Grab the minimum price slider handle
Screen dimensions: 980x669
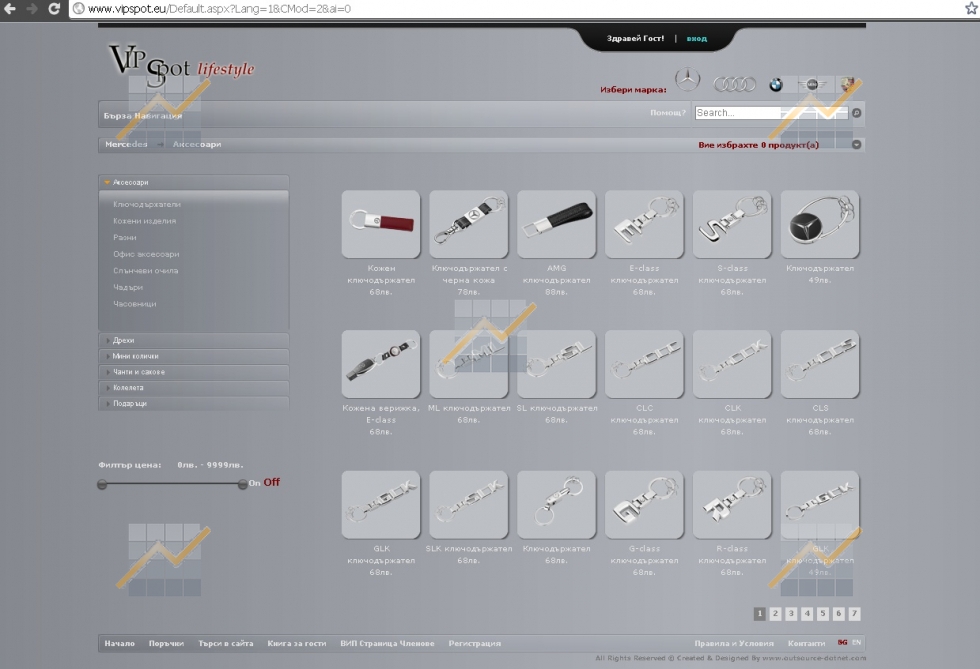[102, 485]
